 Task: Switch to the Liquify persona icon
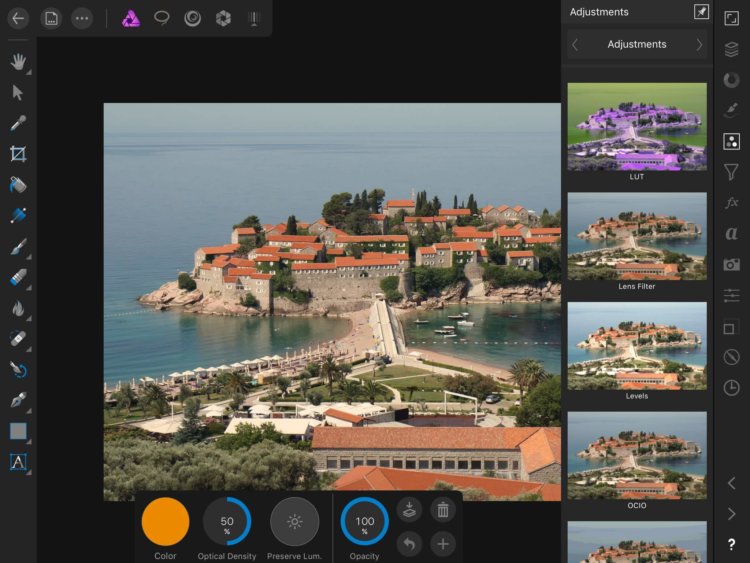coord(192,19)
